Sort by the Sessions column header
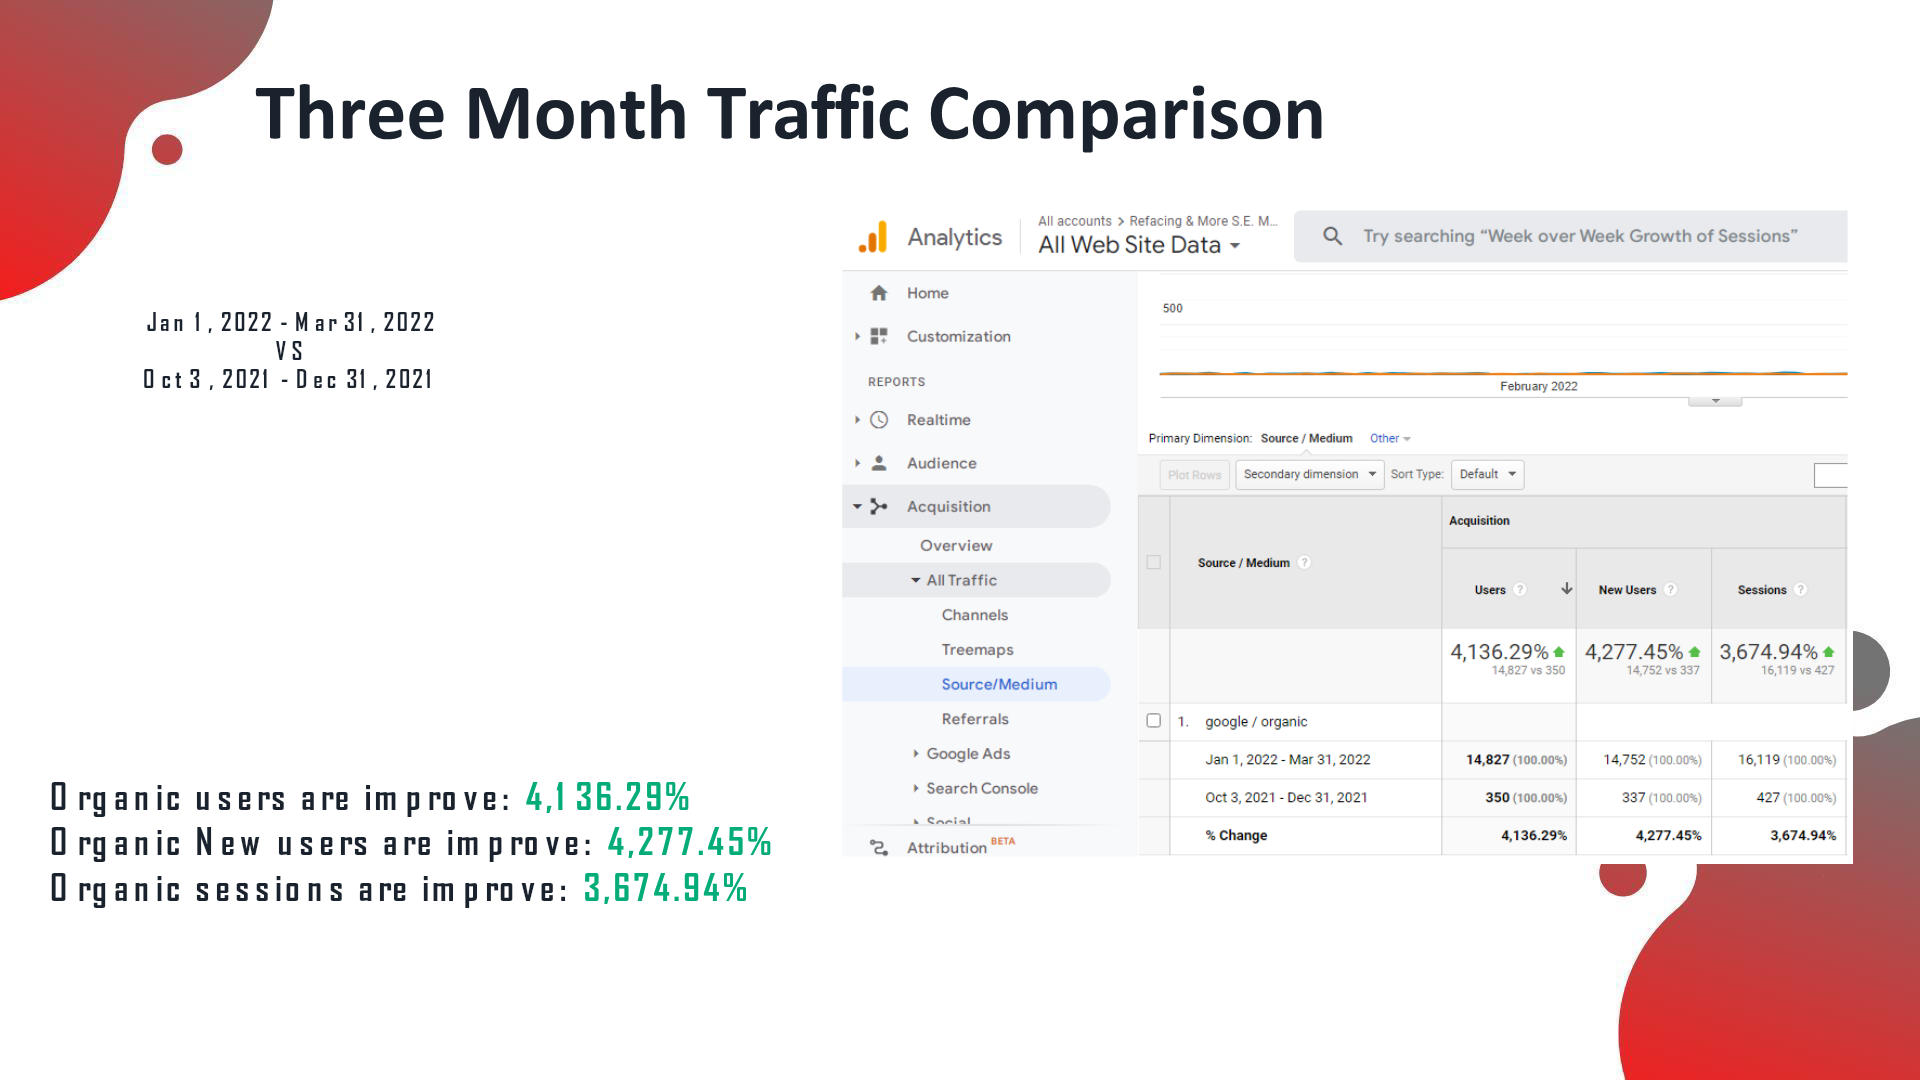 click(1761, 590)
